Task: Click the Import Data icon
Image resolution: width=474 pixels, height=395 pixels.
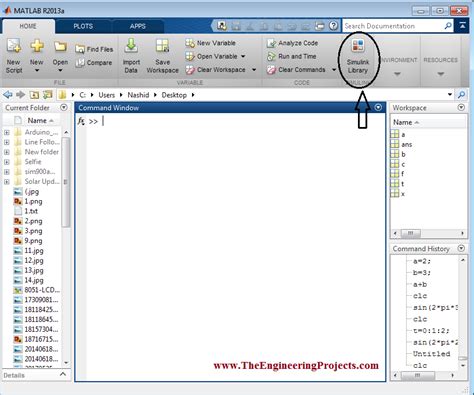Action: tap(131, 46)
